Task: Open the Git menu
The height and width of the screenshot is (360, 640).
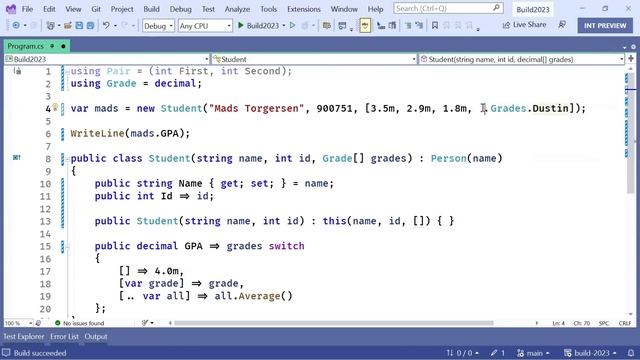Action: point(96,9)
